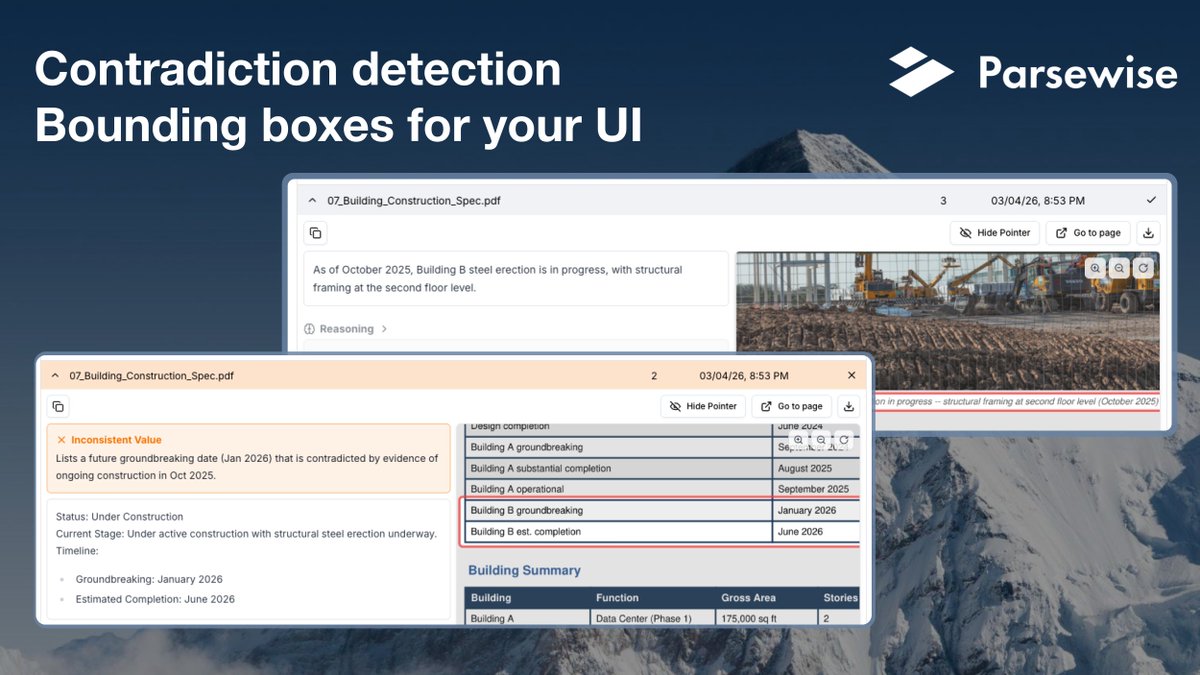
Task: Reset view icon on the timeline table preview
Action: [x=844, y=440]
